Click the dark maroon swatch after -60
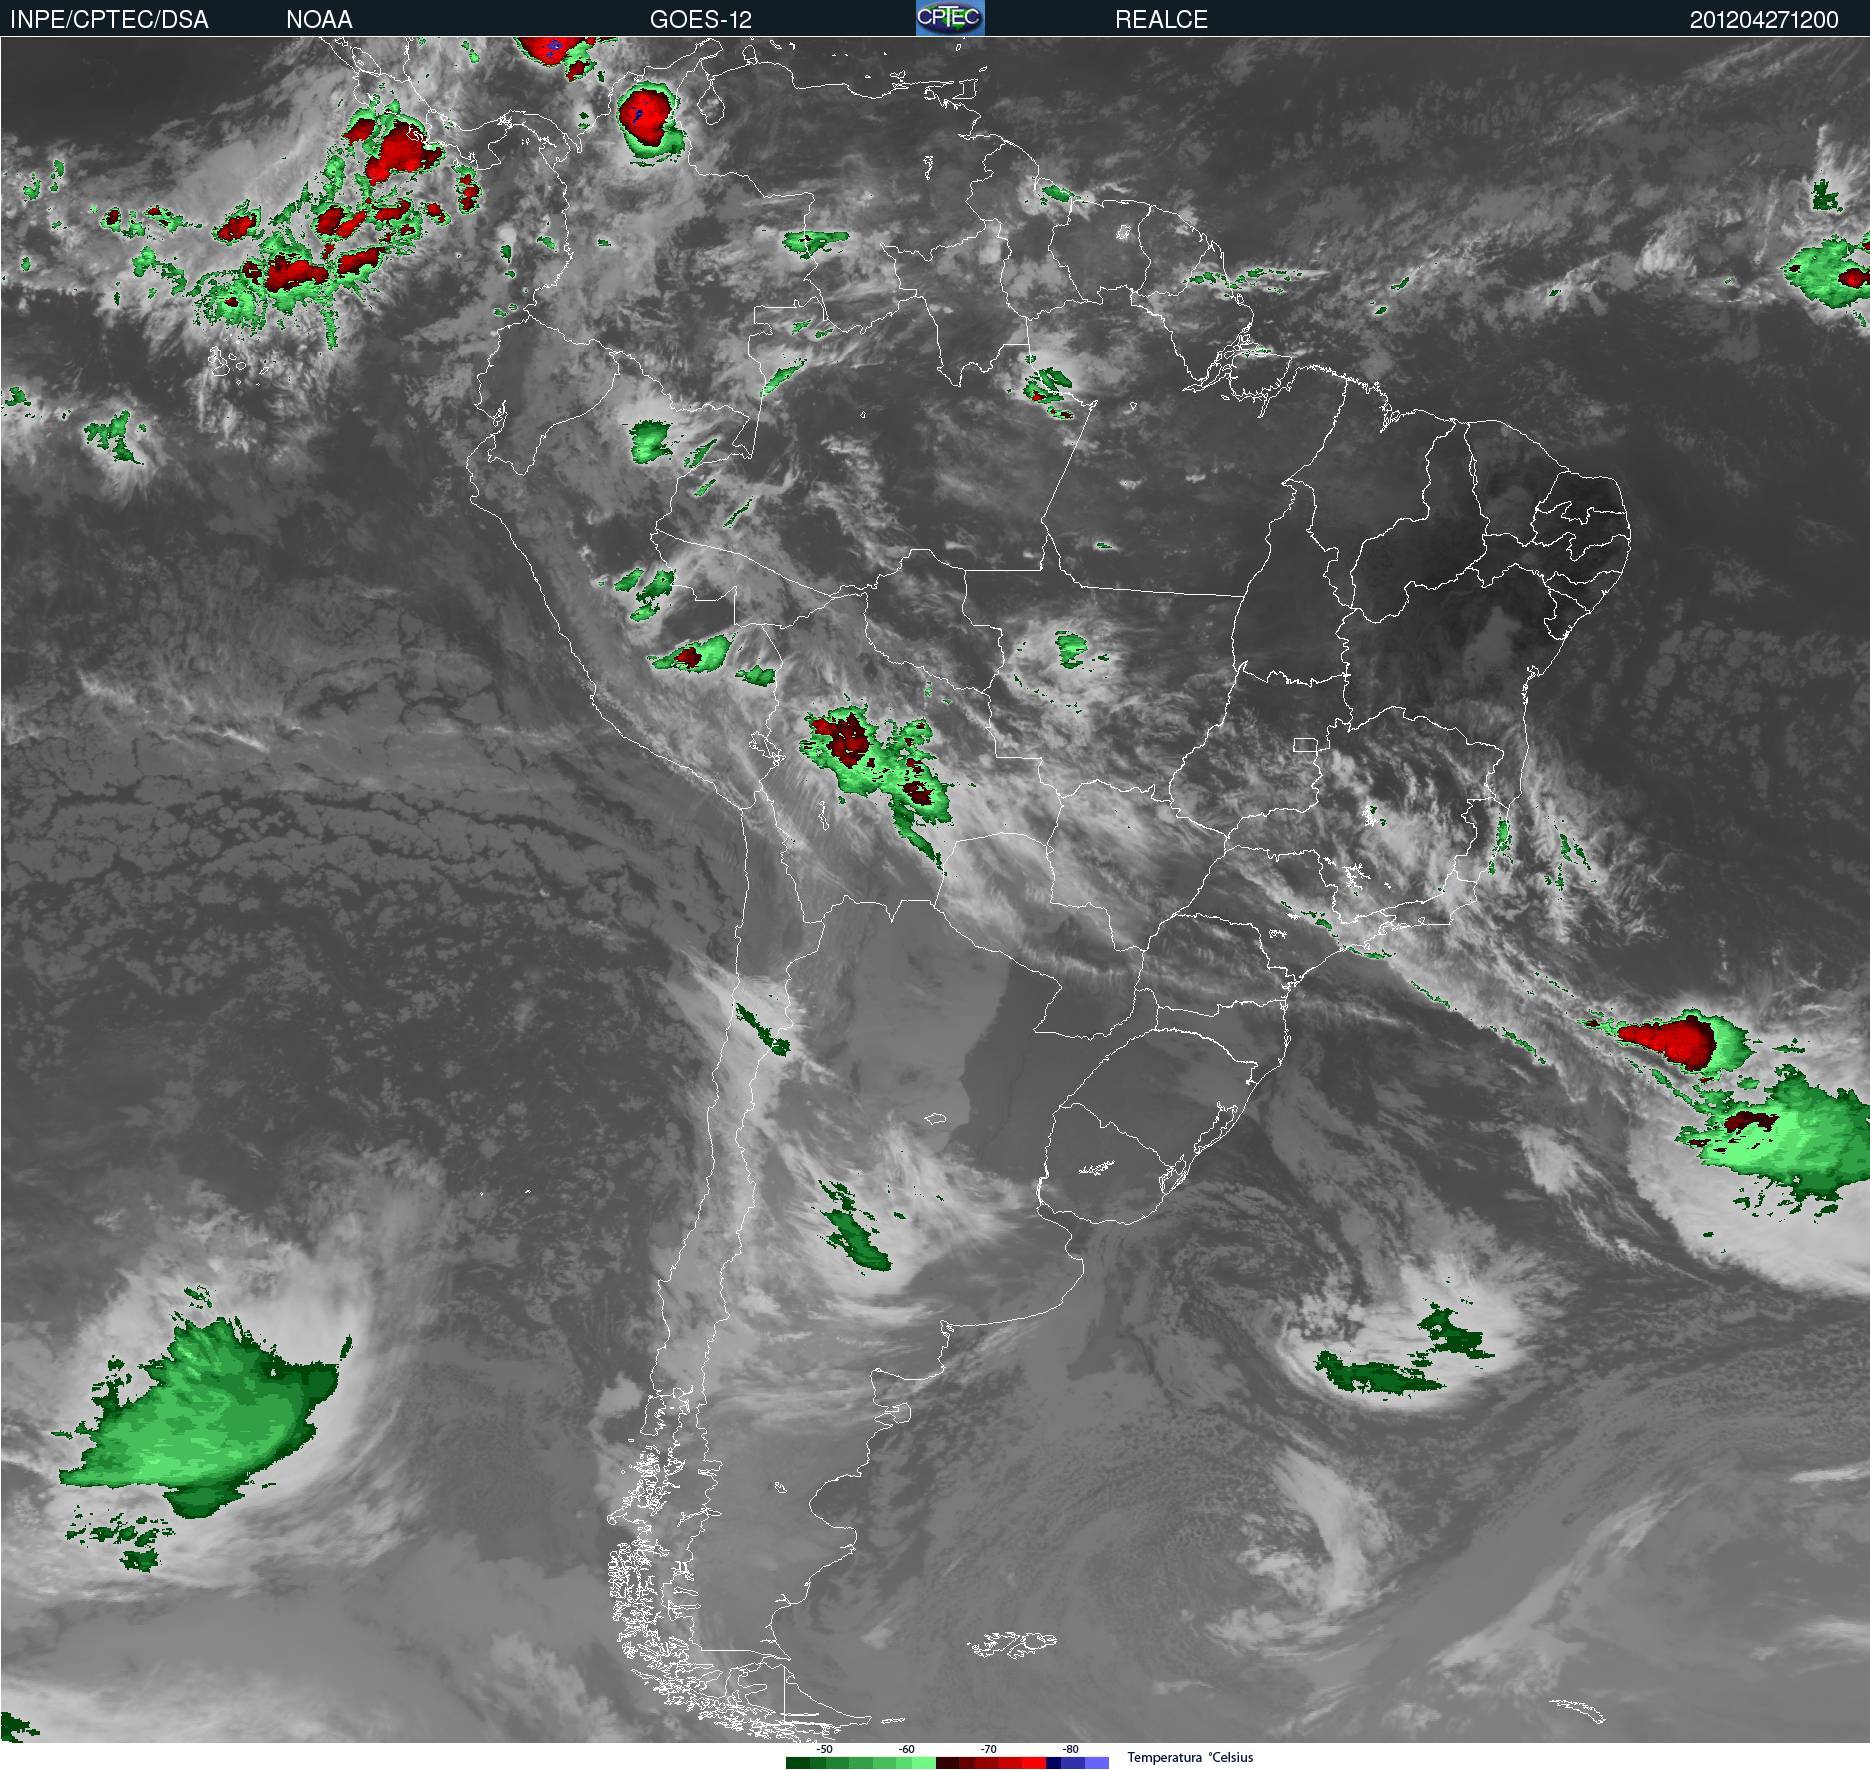The height and width of the screenshot is (1770, 1870). (x=947, y=1763)
